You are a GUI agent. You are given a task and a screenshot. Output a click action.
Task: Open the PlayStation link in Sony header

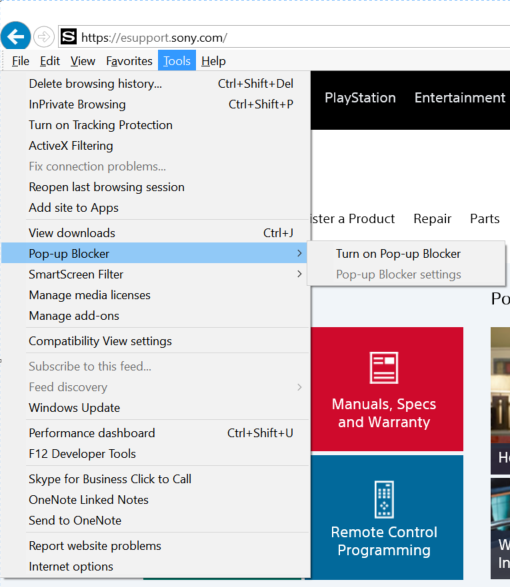pos(360,97)
